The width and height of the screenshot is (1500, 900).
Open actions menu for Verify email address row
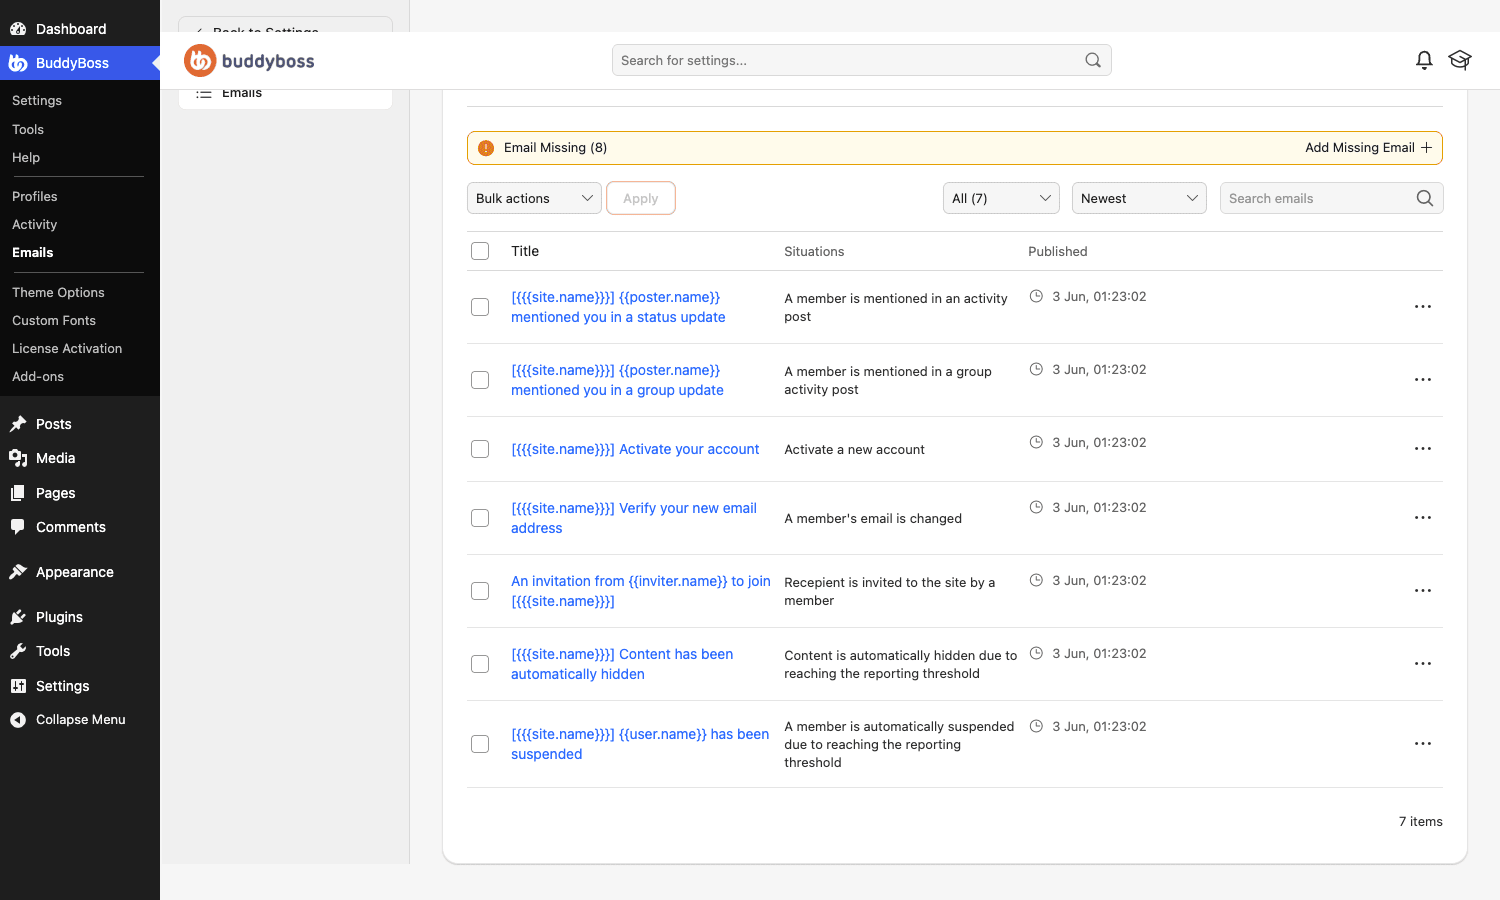(1423, 518)
